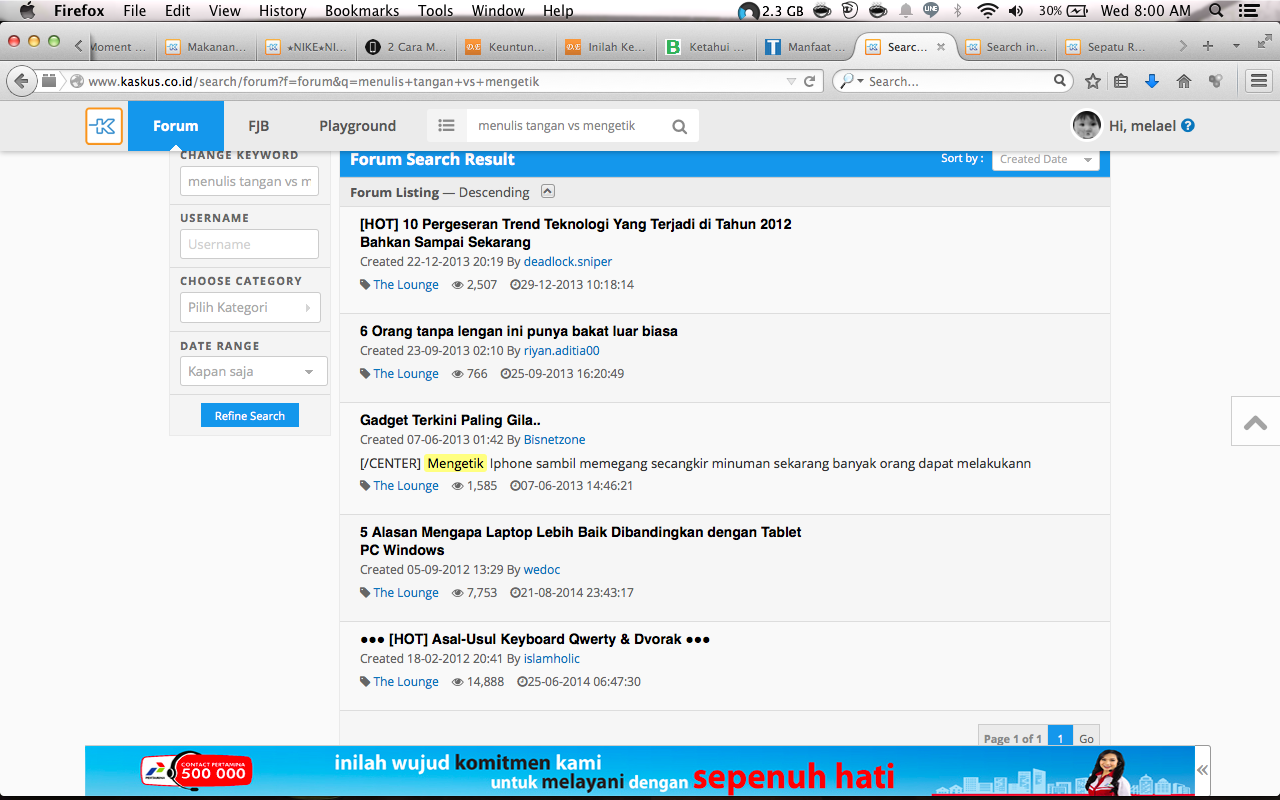1280x800 pixels.
Task: Open Bisnetzone user profile
Action: coord(555,440)
